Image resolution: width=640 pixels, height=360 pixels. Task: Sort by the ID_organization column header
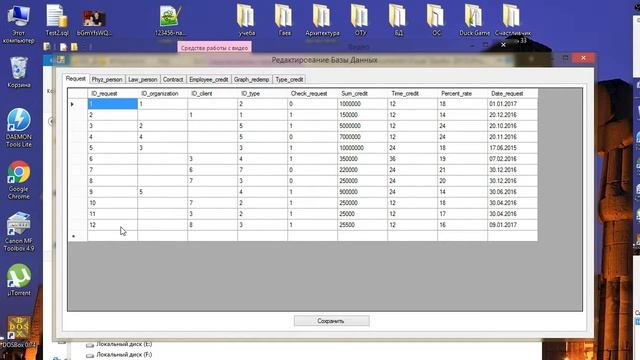coord(162,93)
